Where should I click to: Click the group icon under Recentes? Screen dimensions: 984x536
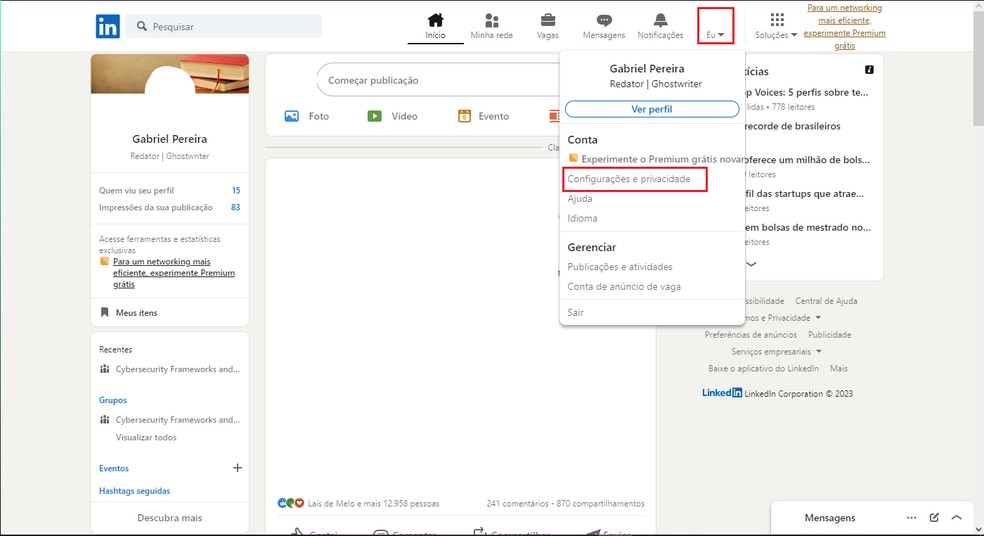click(x=105, y=369)
